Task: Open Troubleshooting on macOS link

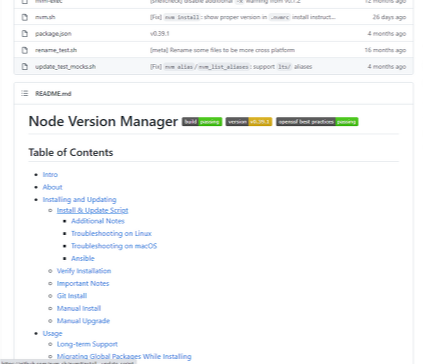Action: coord(114,246)
